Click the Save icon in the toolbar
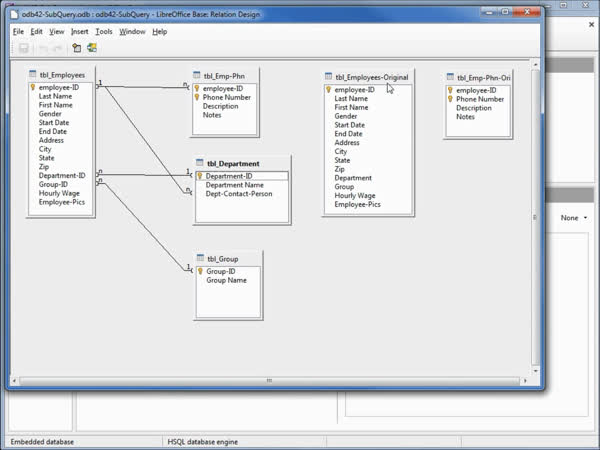Image resolution: width=600 pixels, height=450 pixels. click(x=23, y=48)
